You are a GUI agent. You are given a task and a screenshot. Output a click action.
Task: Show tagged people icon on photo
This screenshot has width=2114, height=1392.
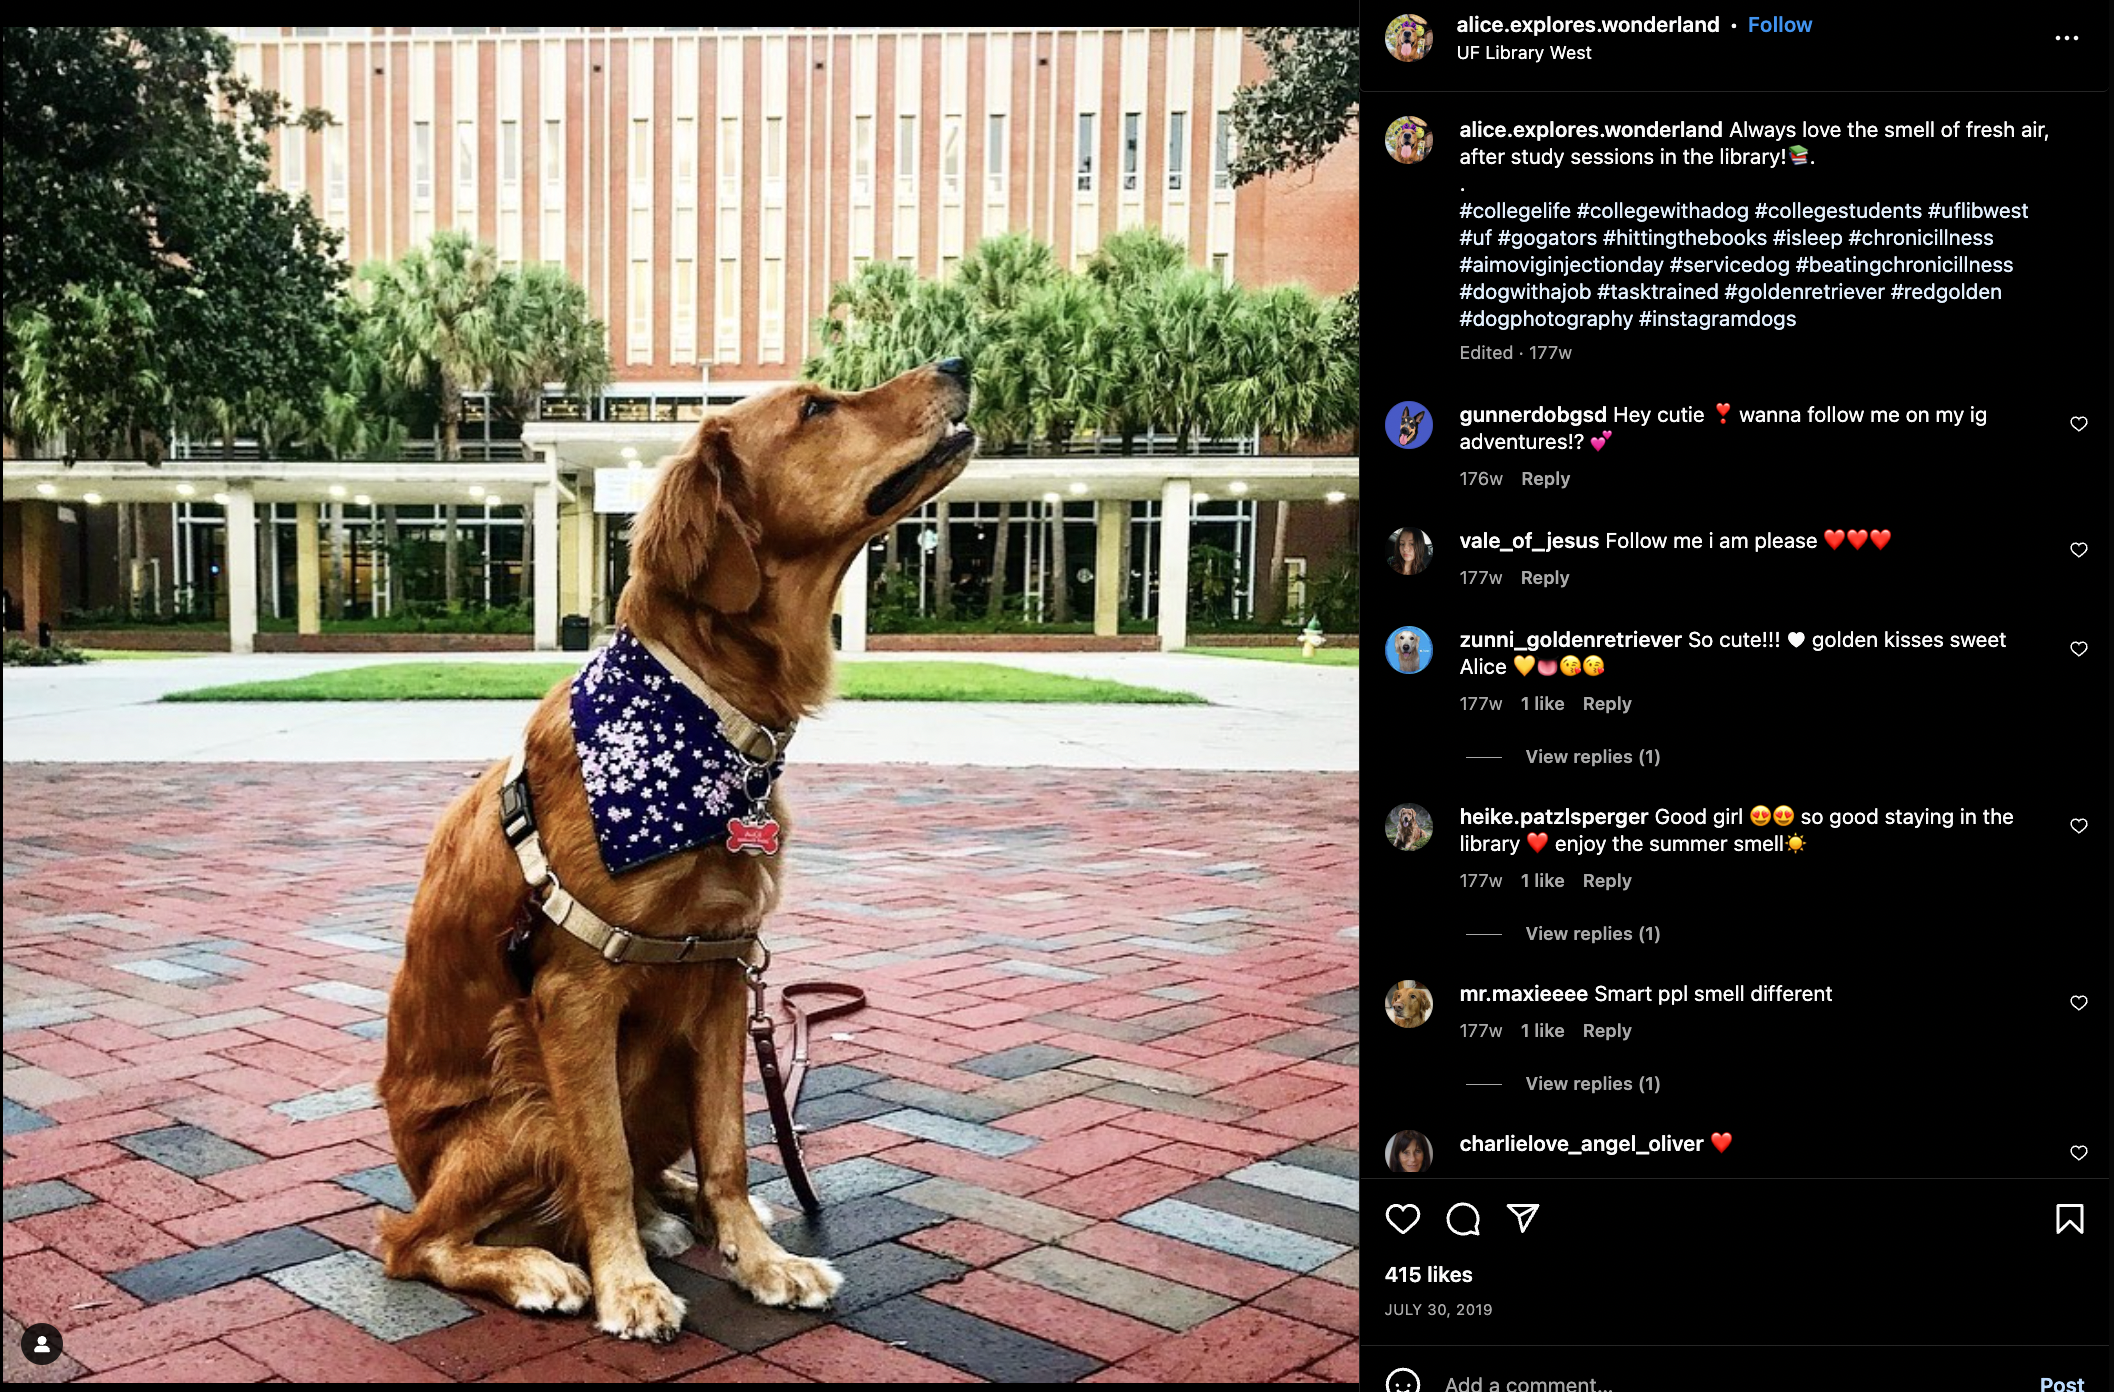point(42,1345)
